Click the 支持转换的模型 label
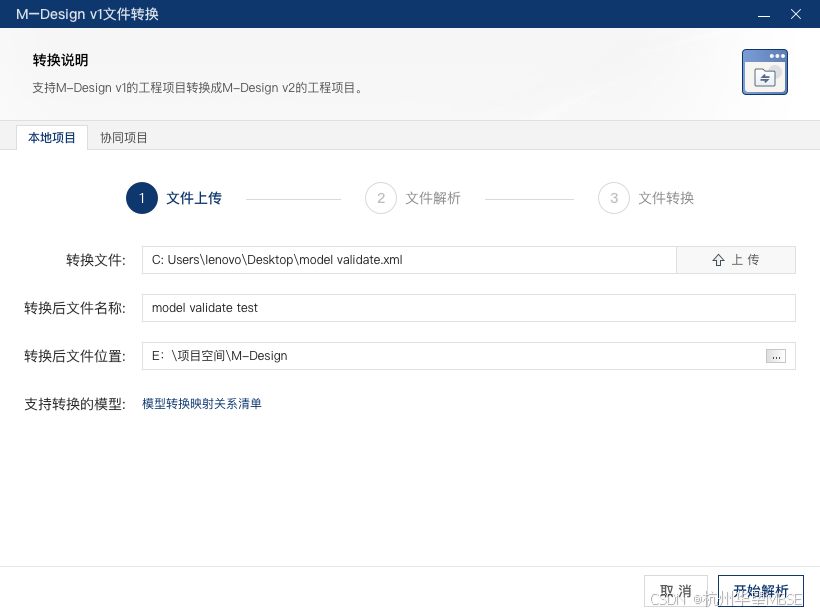This screenshot has height=615, width=820. tap(75, 404)
